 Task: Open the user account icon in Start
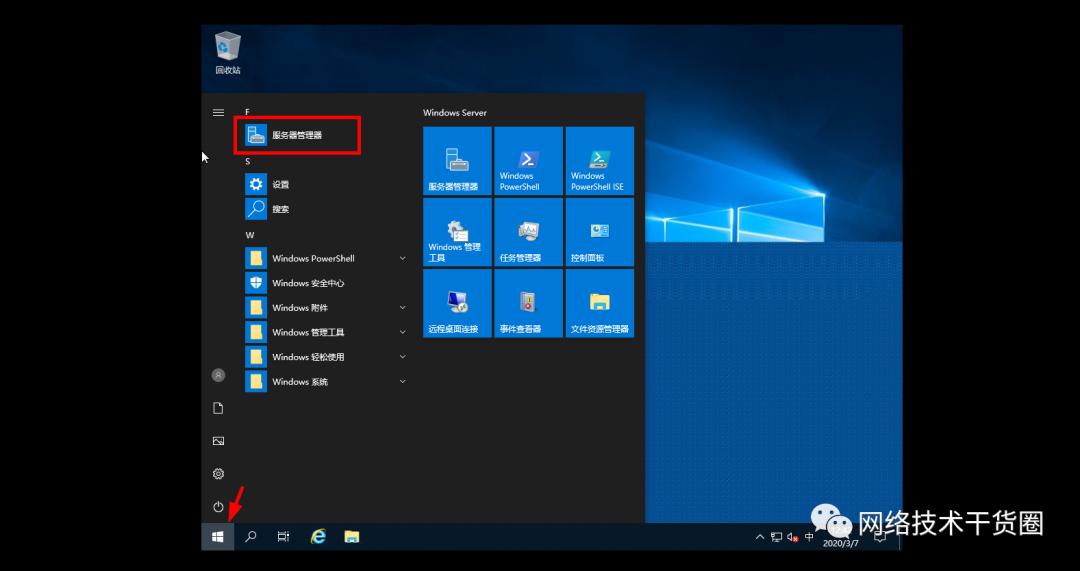coord(218,375)
